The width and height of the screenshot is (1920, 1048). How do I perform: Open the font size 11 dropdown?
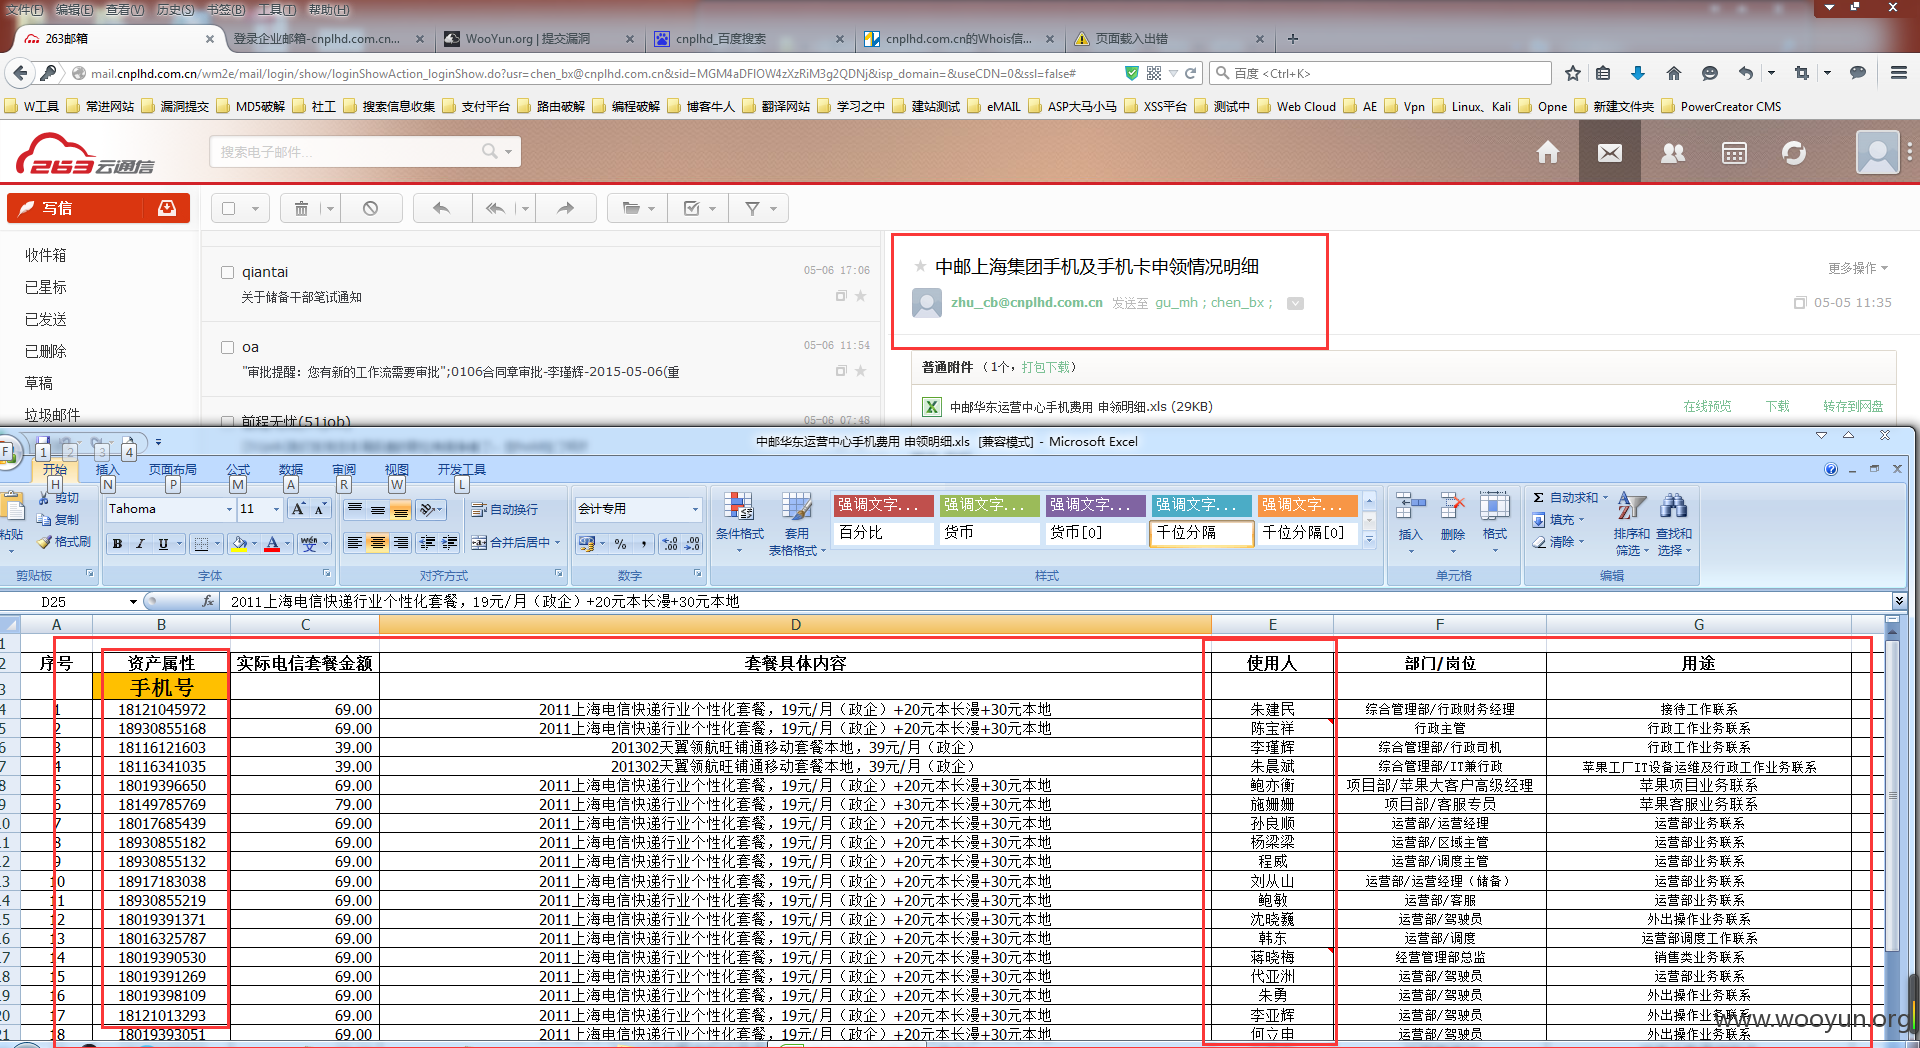tap(276, 509)
